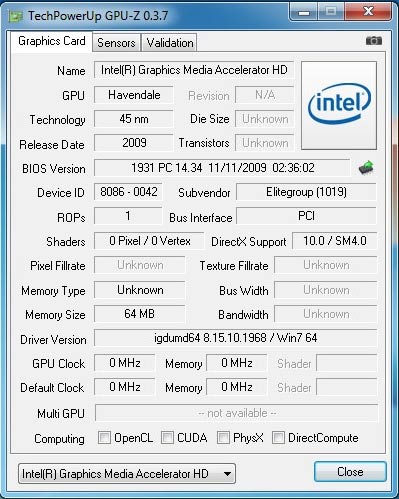
Task: Click the BIOS Version field text
Action: pyautogui.click(x=222, y=168)
